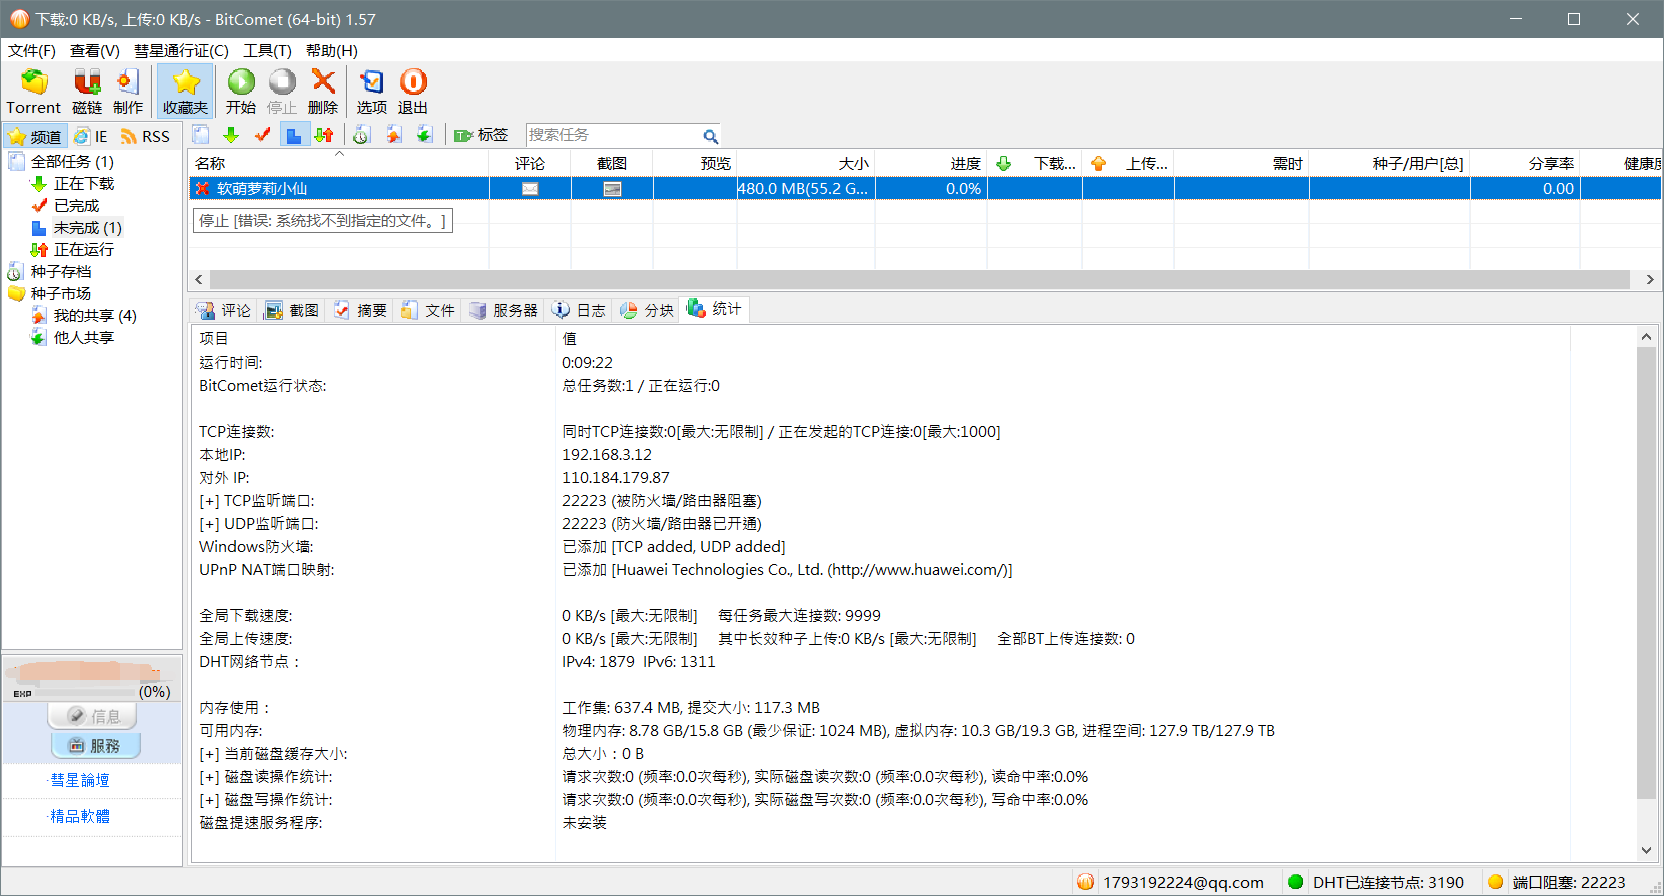
Task: Click the screenshot icon in task row
Action: pos(612,189)
